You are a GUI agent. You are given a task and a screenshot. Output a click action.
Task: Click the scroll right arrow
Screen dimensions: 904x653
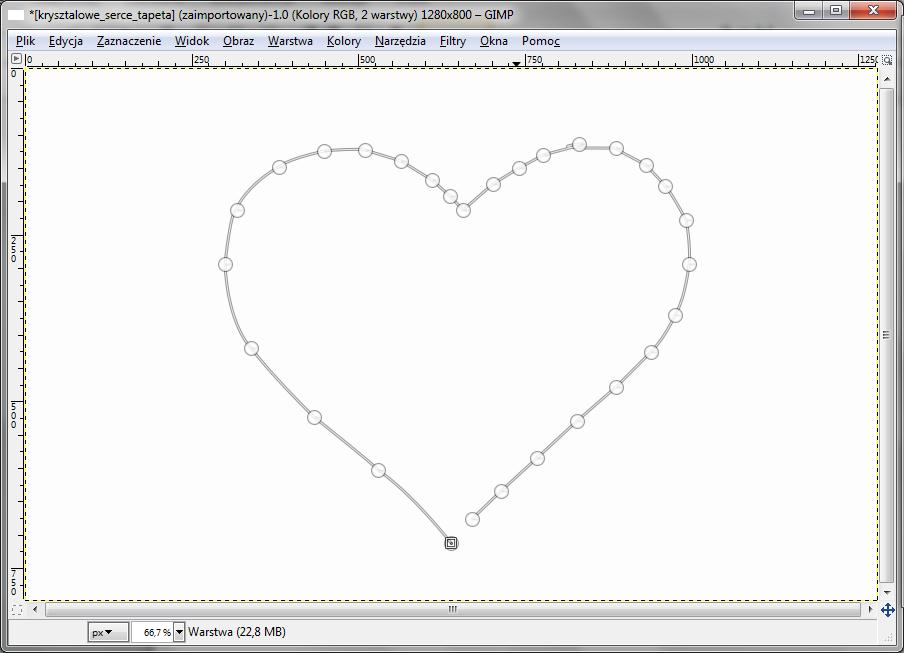pos(870,609)
